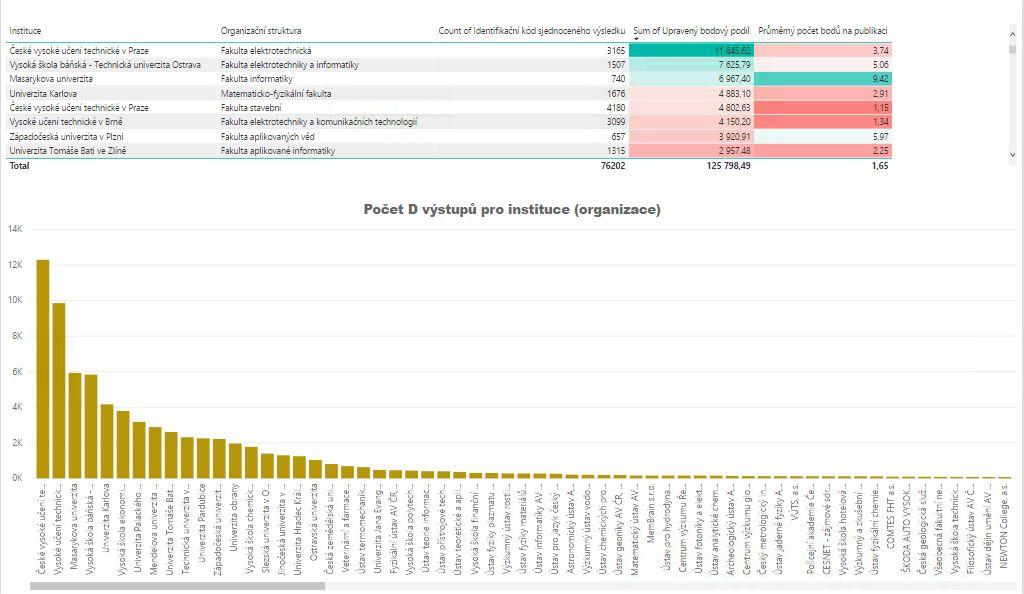The width and height of the screenshot is (1024, 594).
Task: Click Fakulta elektrotechniky a komunikačních technologií cell
Action: pyautogui.click(x=319, y=122)
